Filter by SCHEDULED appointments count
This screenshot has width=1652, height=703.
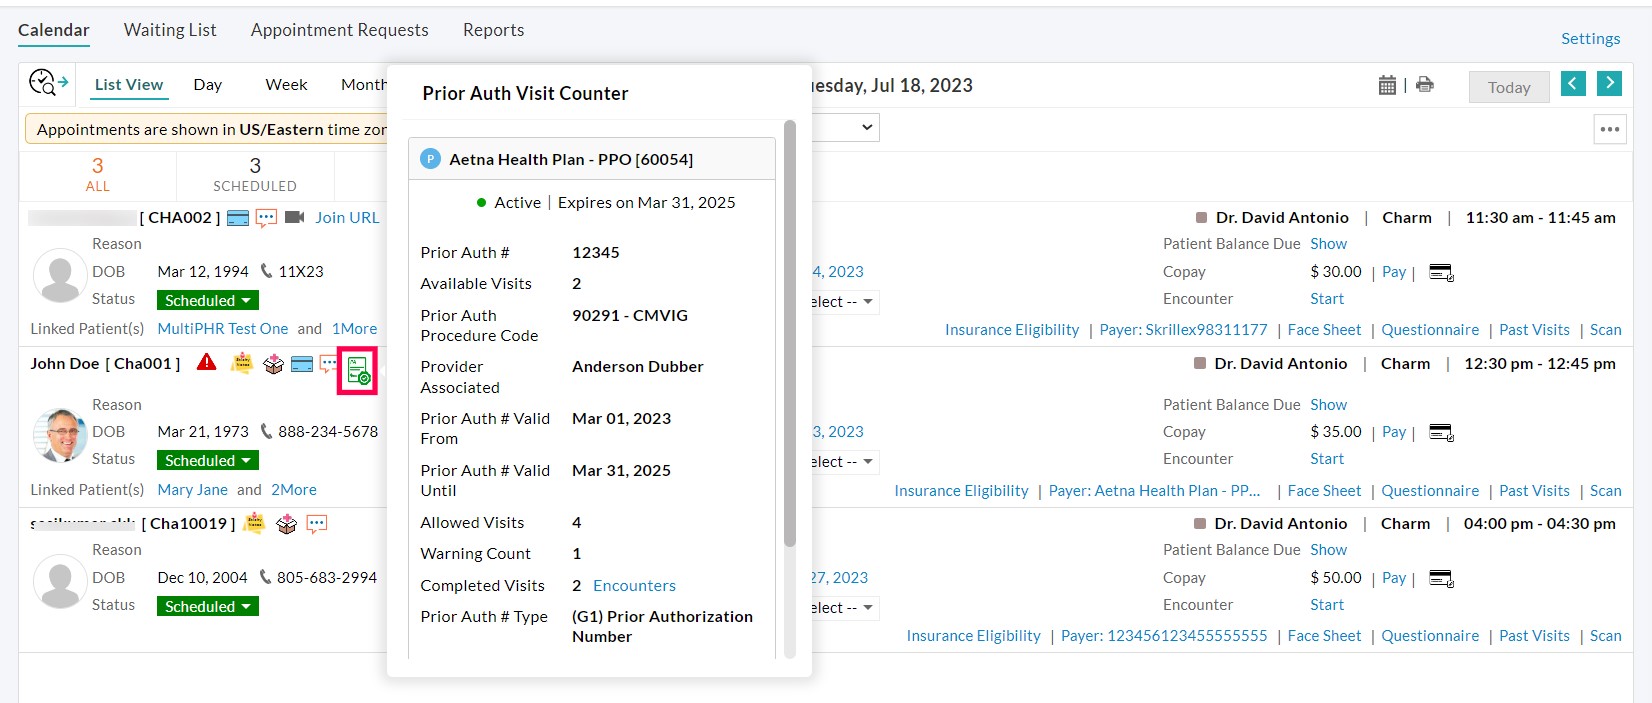click(x=255, y=174)
